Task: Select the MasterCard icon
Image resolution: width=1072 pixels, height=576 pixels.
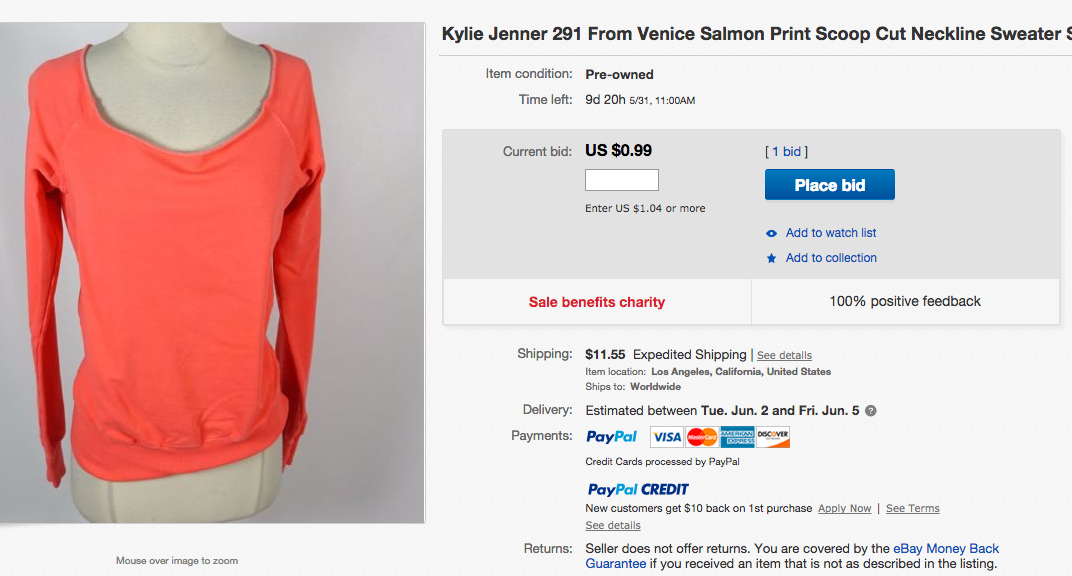Action: click(x=702, y=437)
